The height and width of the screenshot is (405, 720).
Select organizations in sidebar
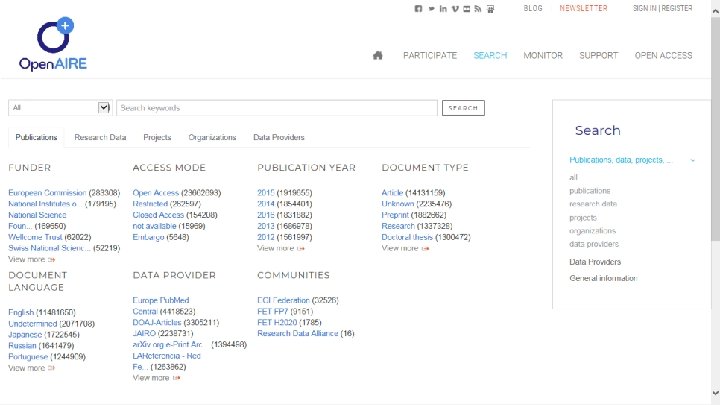click(592, 231)
